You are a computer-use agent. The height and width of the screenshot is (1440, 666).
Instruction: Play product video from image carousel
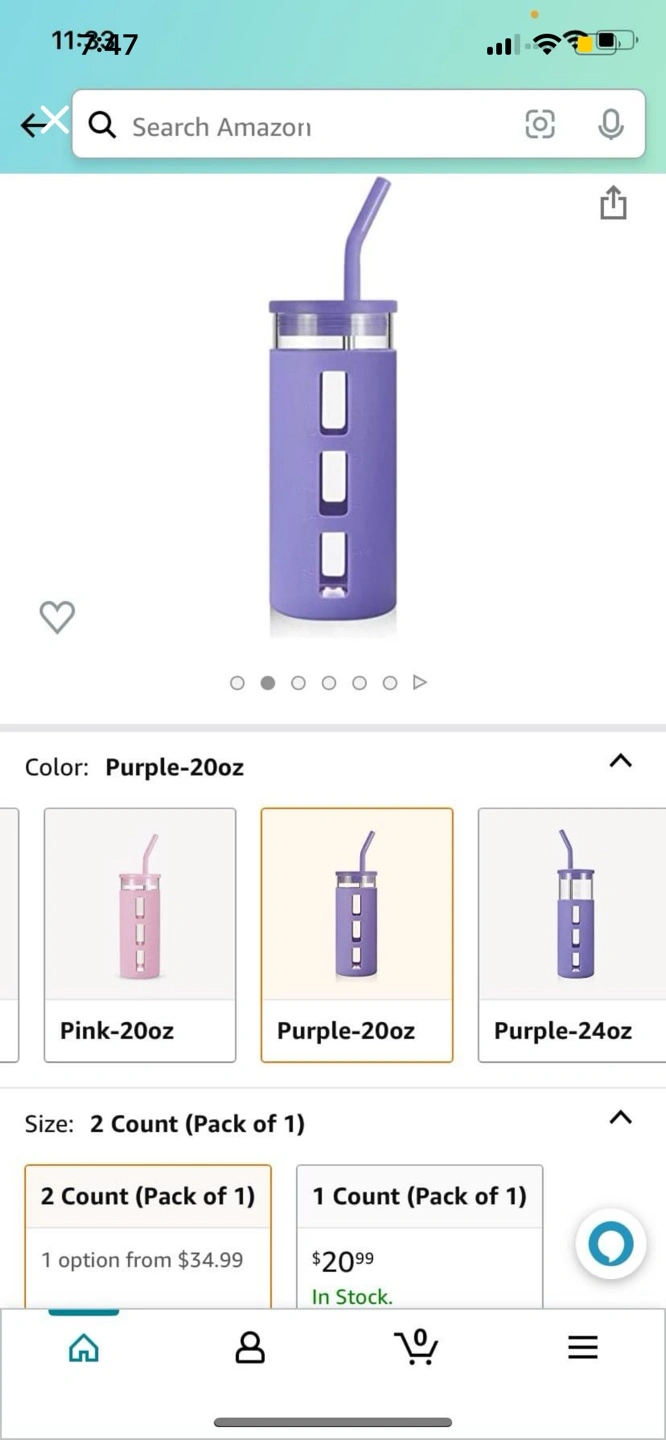pyautogui.click(x=420, y=683)
